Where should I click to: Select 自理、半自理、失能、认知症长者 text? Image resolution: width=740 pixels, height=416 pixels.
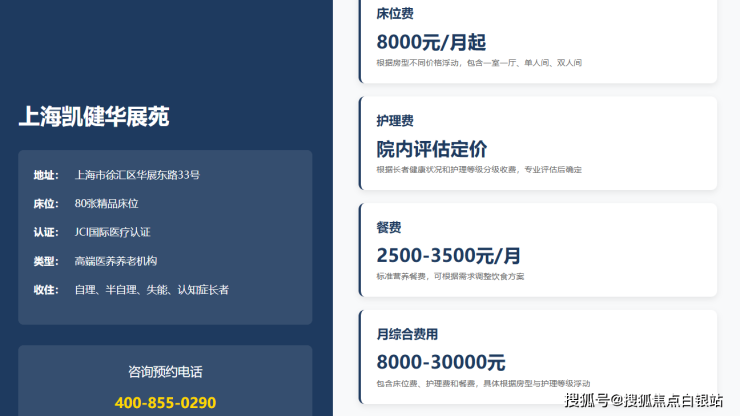pos(151,290)
